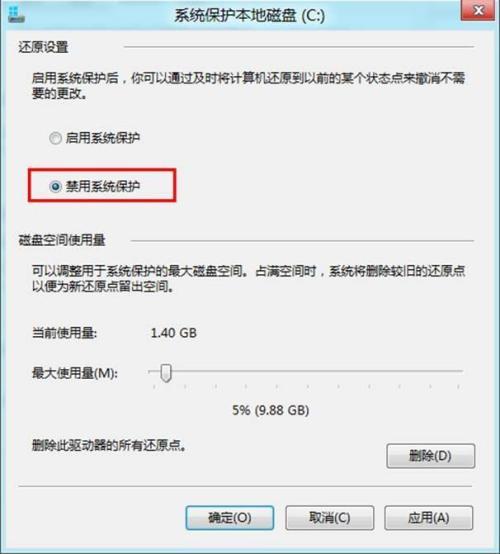Click the 删除此驱动器的所有还原点 text
This screenshot has height=554, width=500.
pyautogui.click(x=109, y=445)
